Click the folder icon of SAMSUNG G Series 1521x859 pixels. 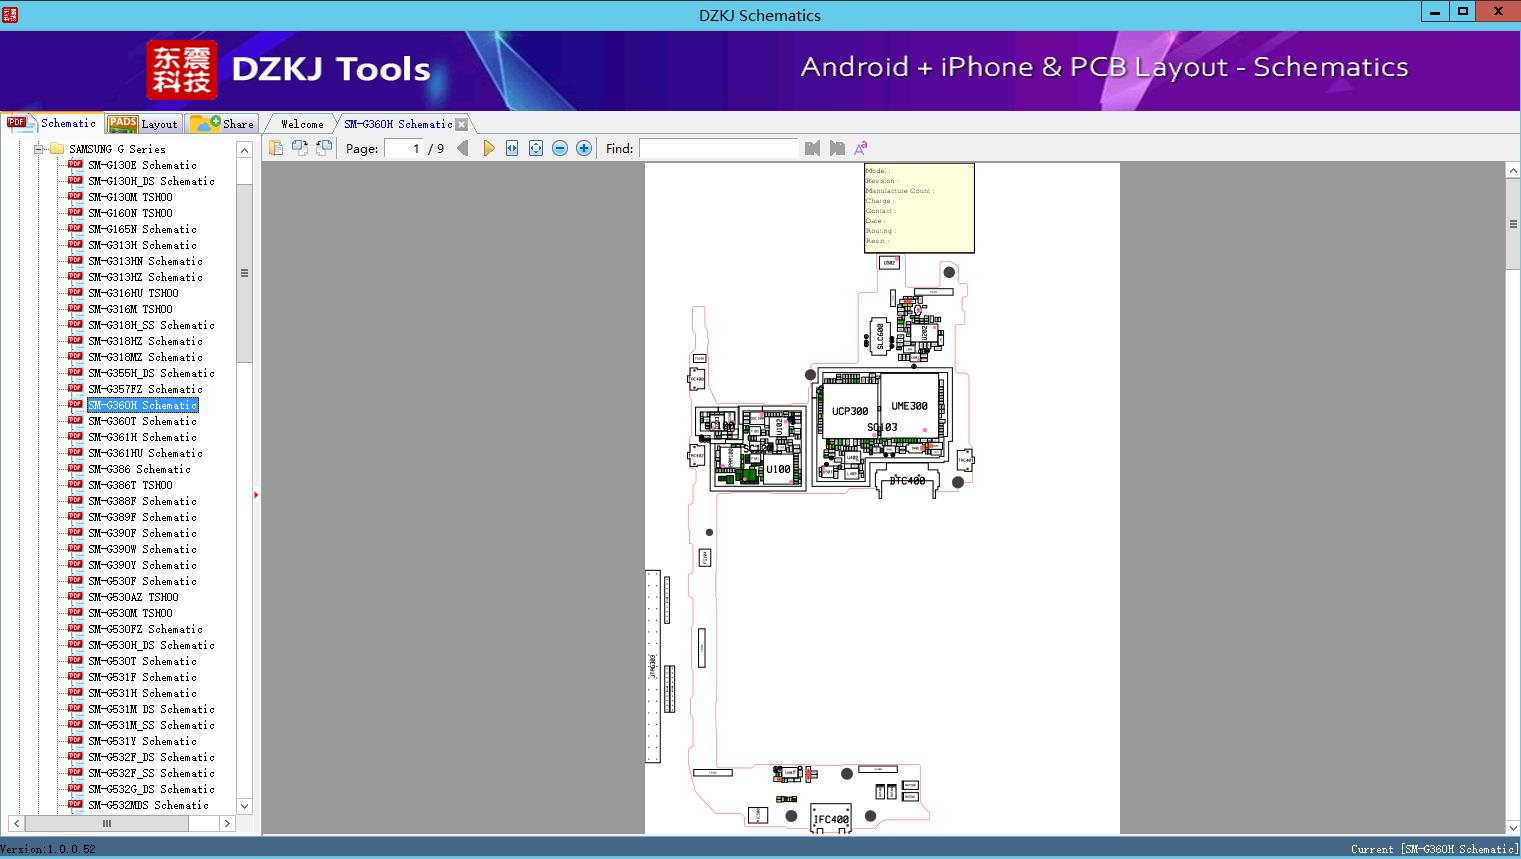tap(56, 149)
